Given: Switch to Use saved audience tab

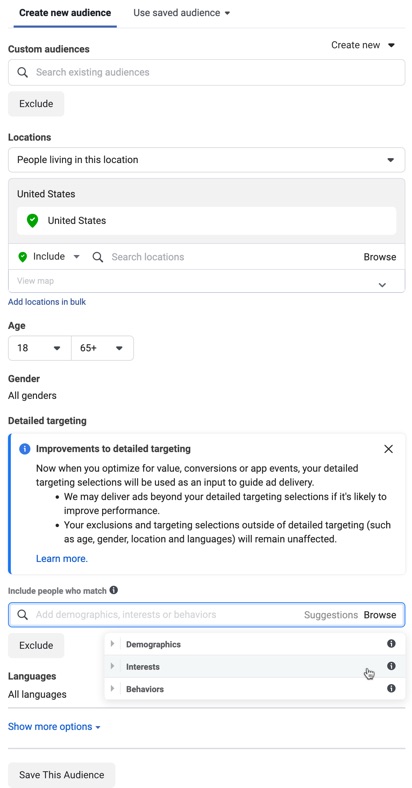Looking at the screenshot, I should (181, 13).
